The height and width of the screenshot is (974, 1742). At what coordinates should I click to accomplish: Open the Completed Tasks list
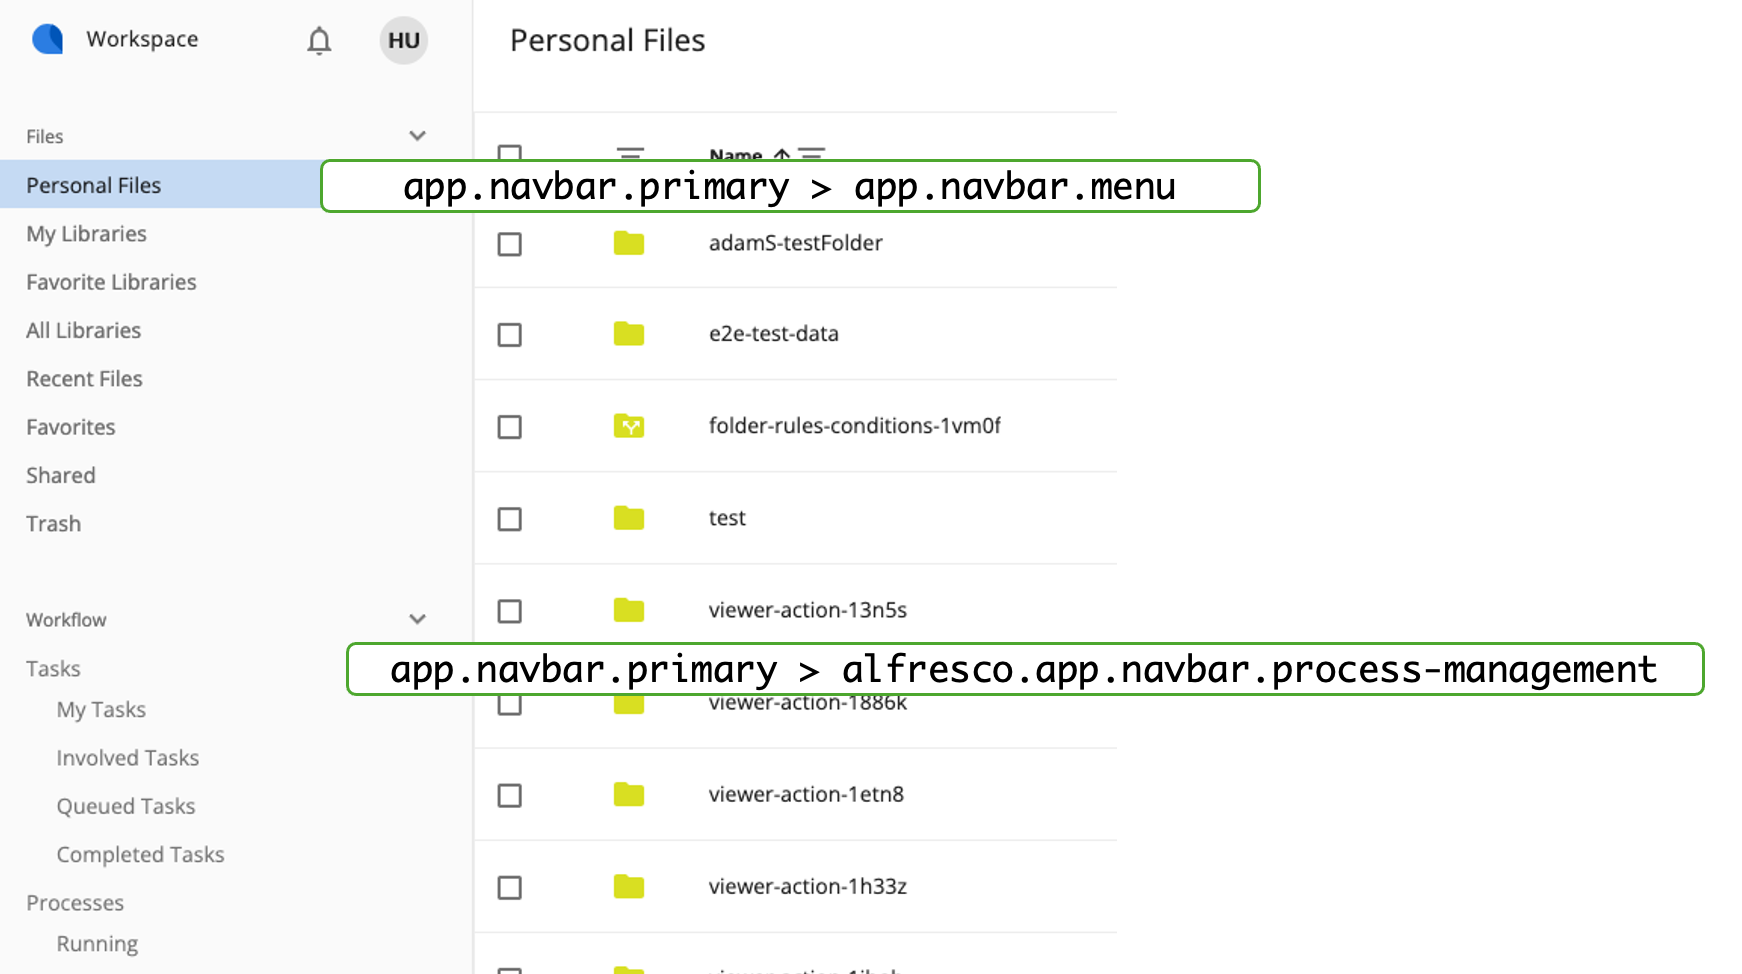(140, 854)
